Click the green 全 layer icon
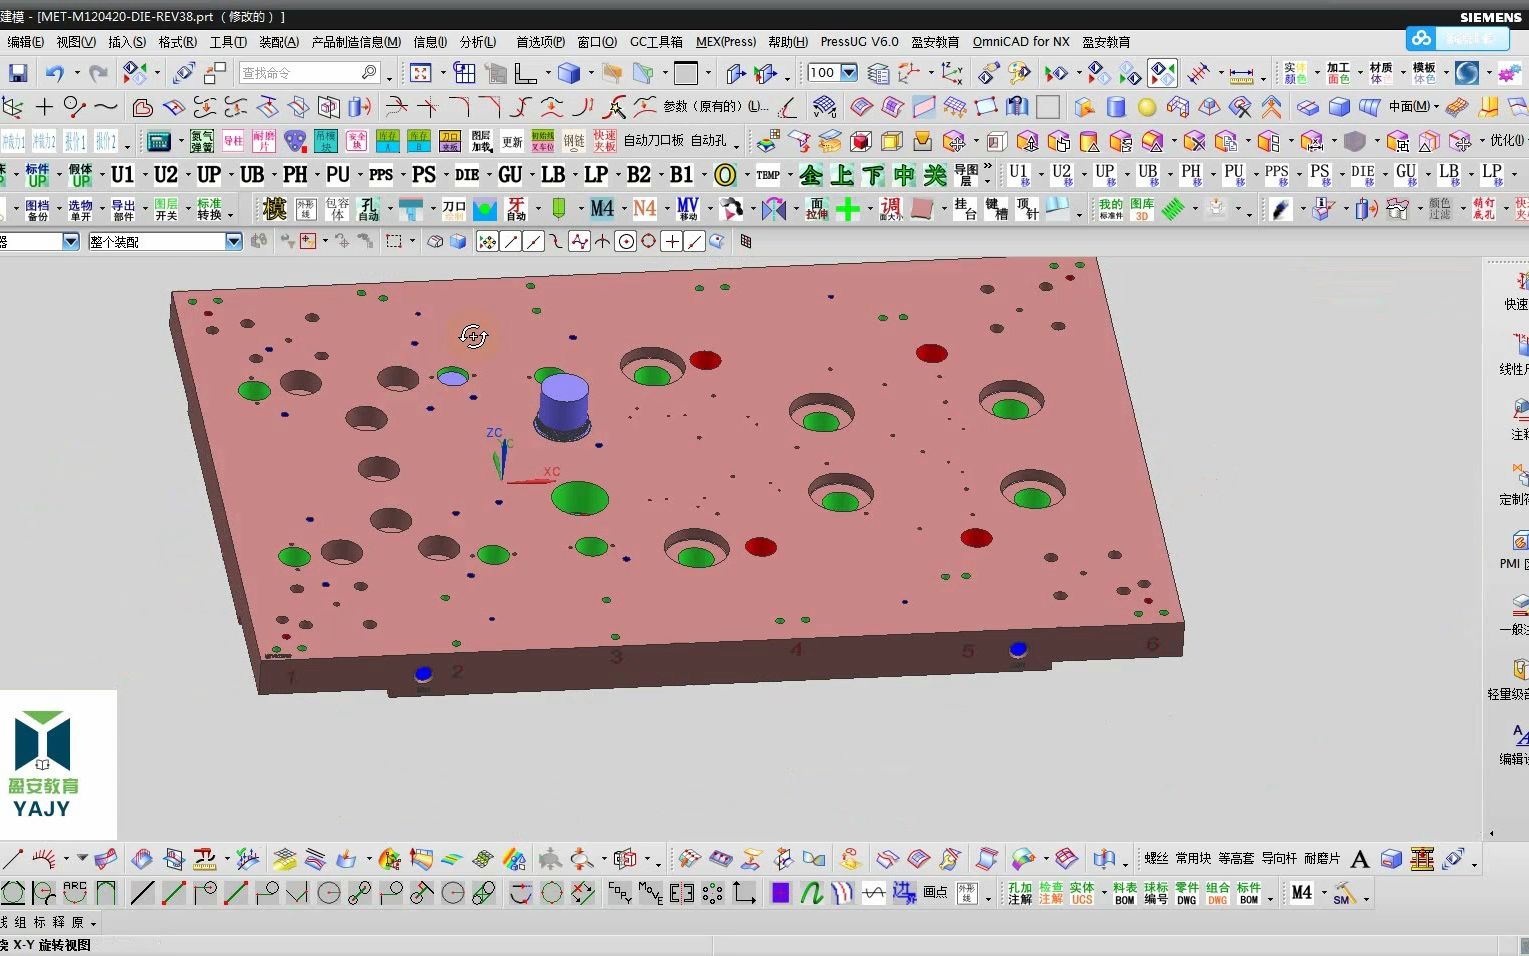1529x956 pixels. point(811,175)
